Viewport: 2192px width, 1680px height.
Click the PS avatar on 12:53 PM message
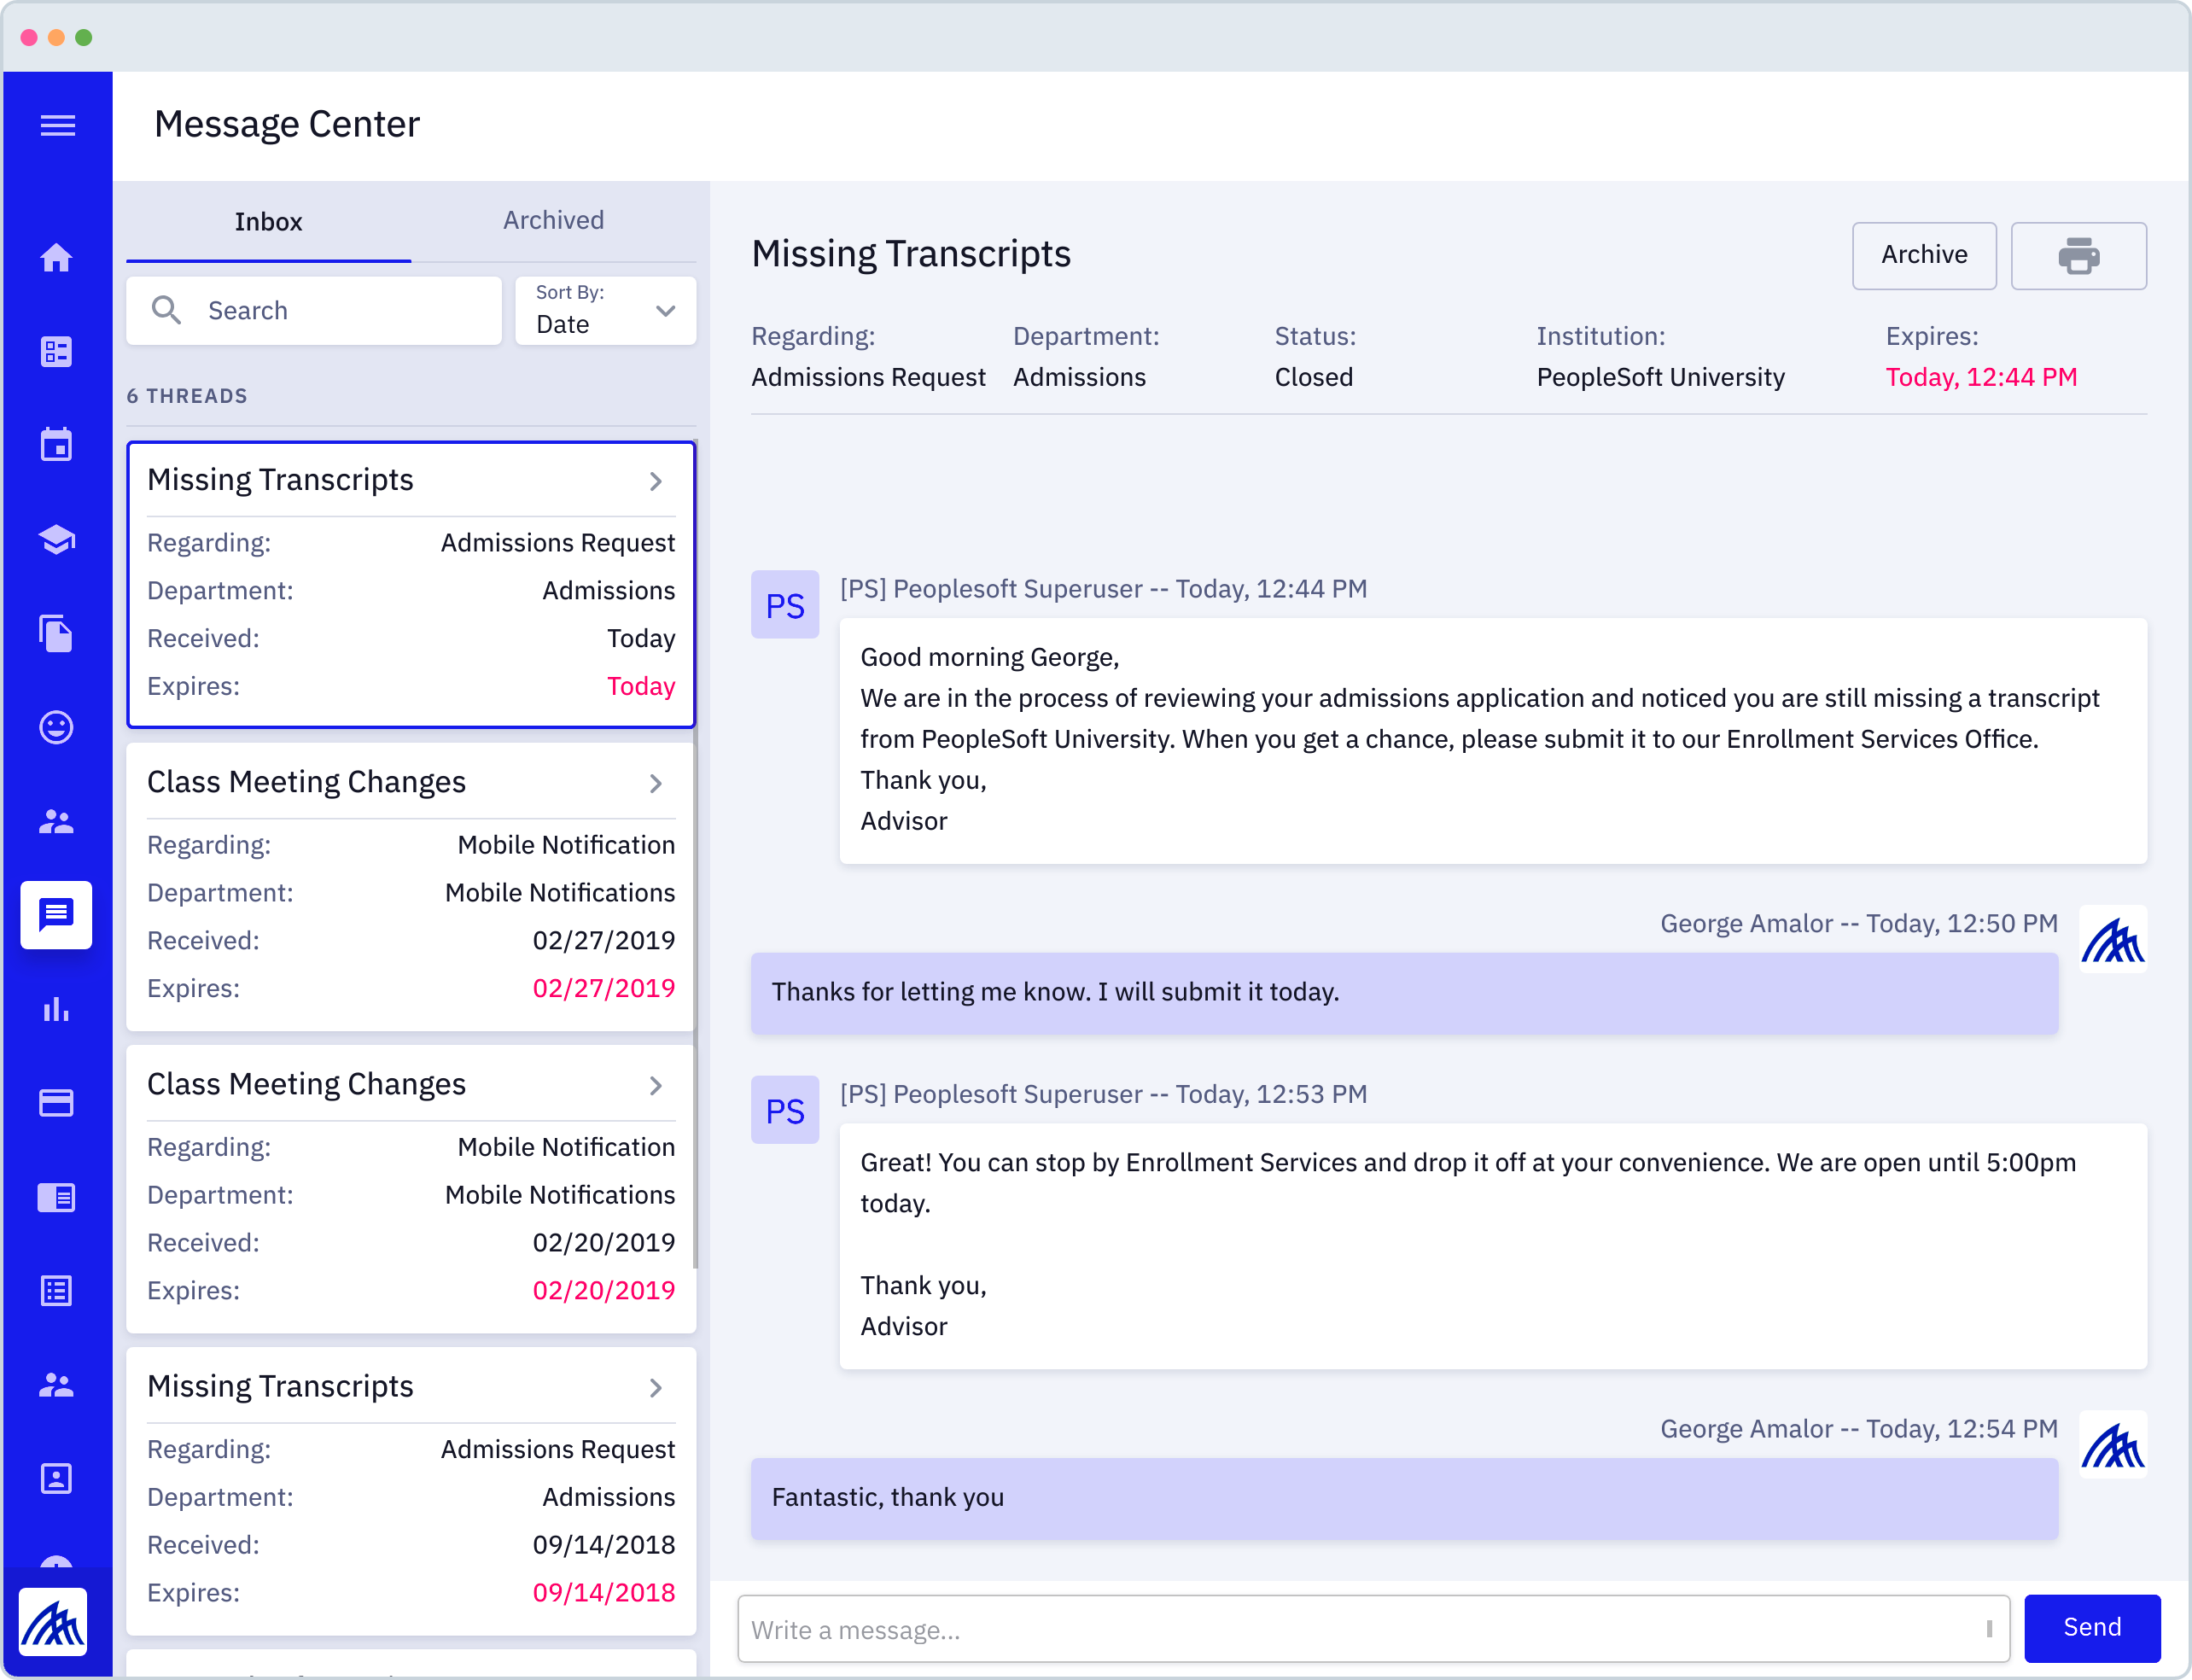click(785, 1110)
